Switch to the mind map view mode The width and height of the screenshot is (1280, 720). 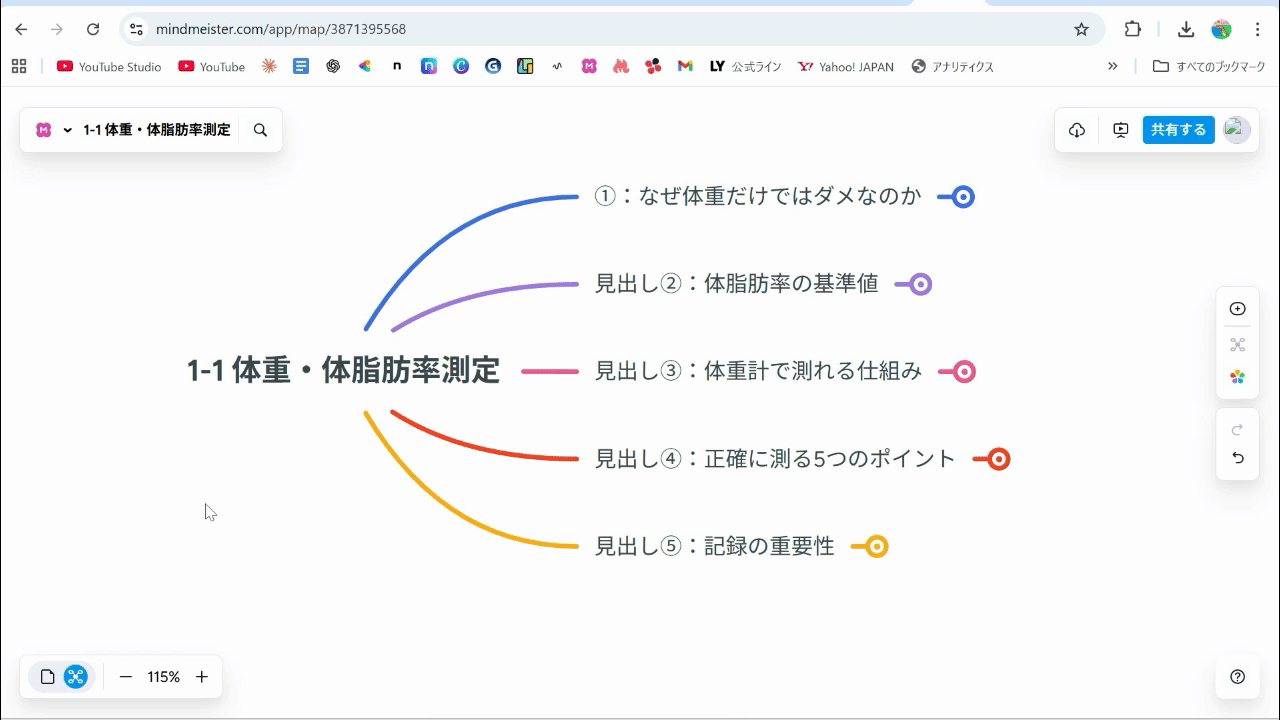tap(76, 677)
